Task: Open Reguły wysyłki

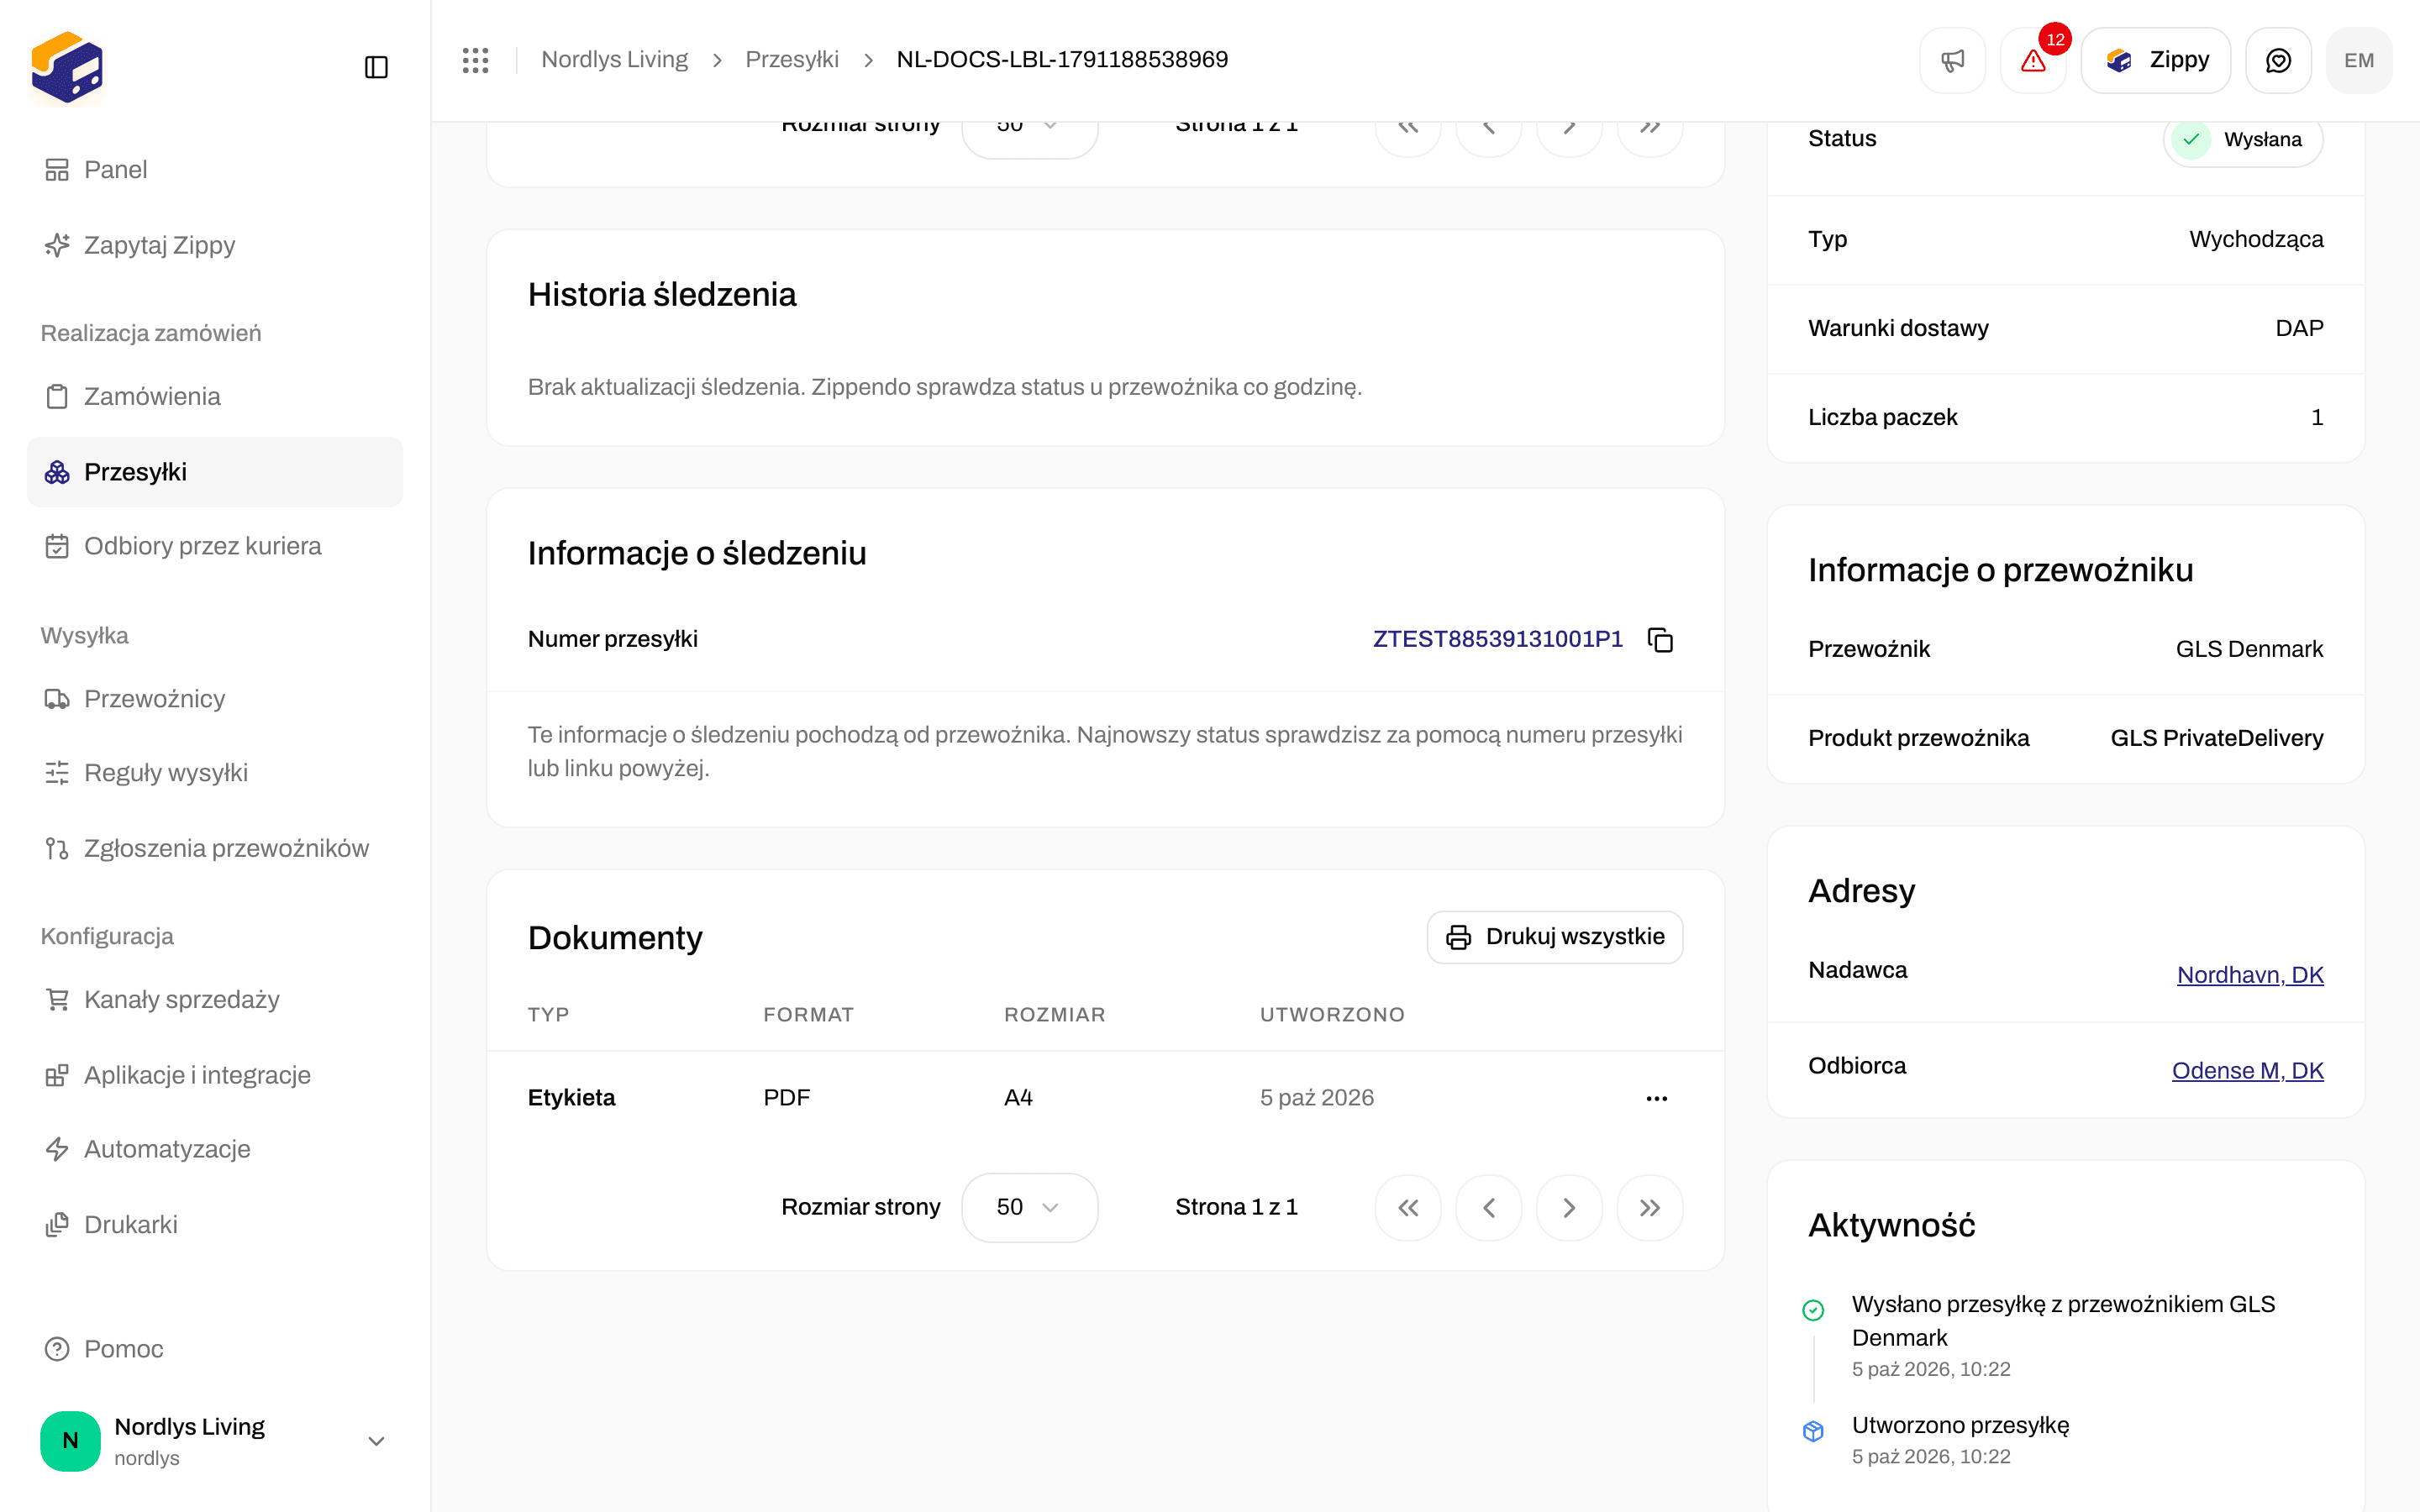Action: pyautogui.click(x=215, y=773)
